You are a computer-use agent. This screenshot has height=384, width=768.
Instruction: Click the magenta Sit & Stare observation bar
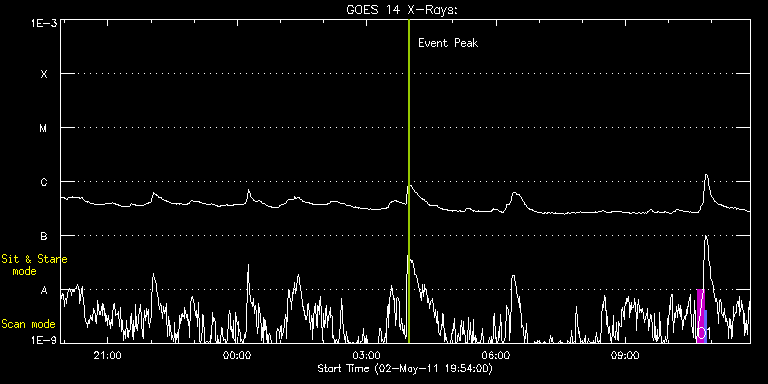pos(700,316)
